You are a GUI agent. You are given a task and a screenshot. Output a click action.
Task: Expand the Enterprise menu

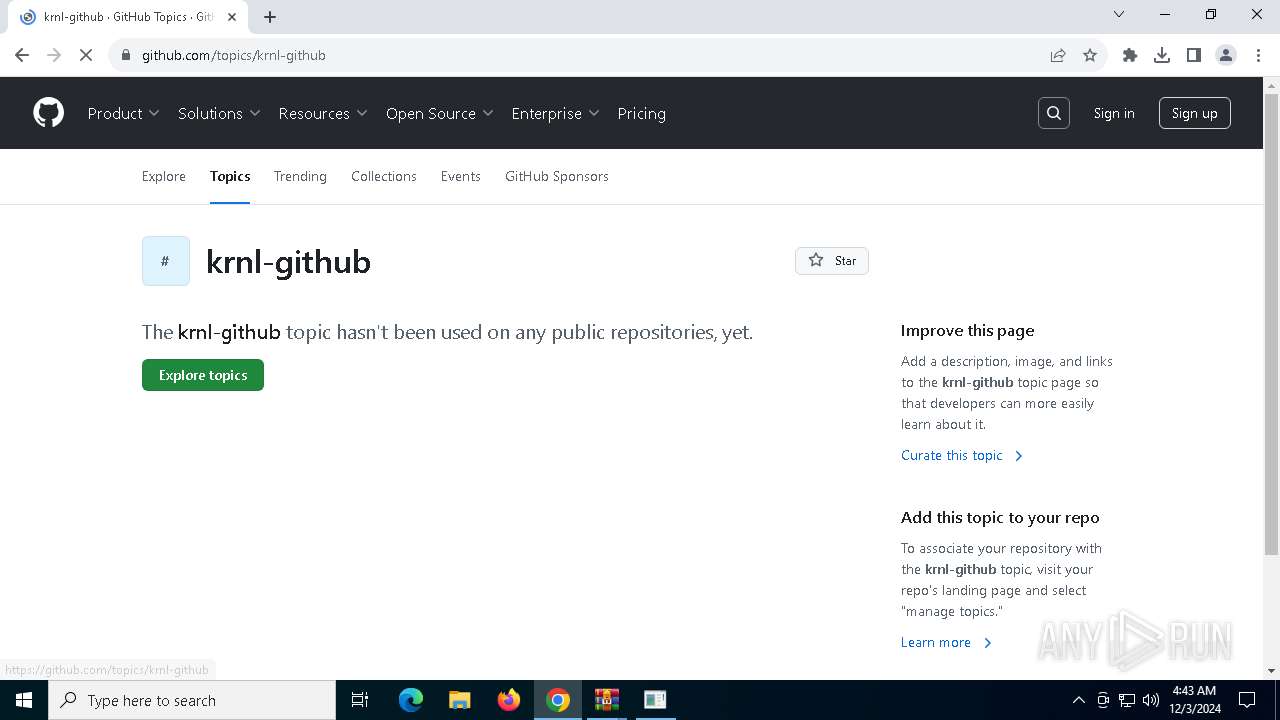[555, 113]
